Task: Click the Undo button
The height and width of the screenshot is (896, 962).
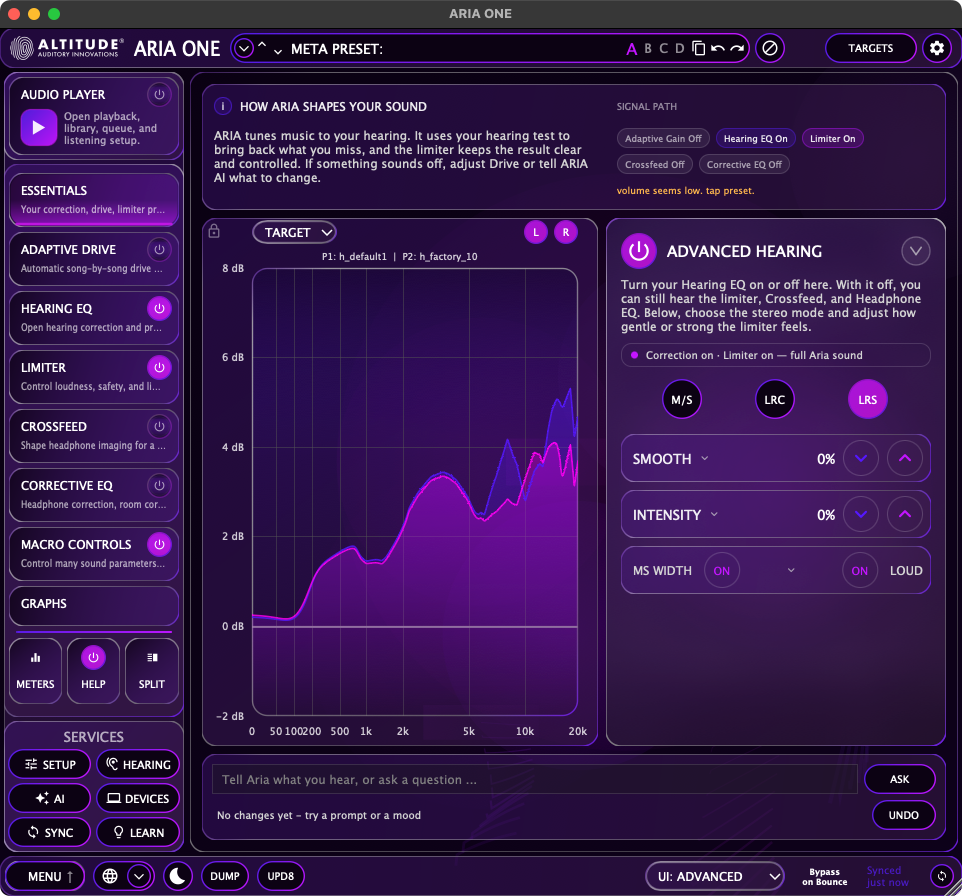Action: 903,815
